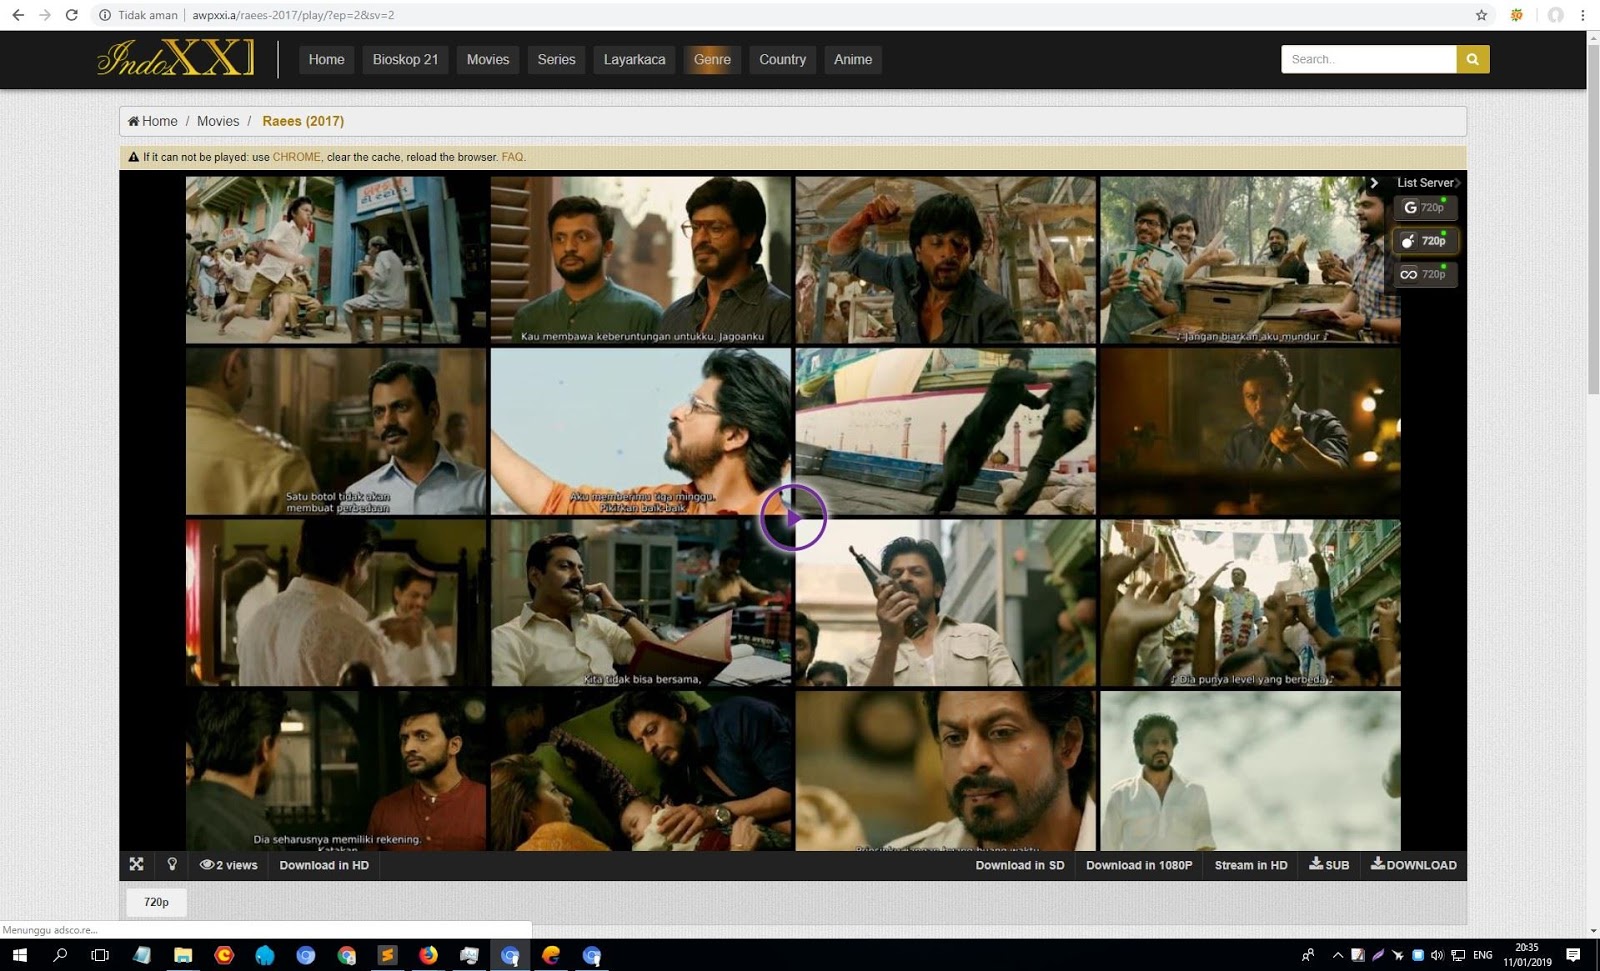Click the yellow search magnifier button
This screenshot has width=1600, height=971.
tap(1472, 59)
